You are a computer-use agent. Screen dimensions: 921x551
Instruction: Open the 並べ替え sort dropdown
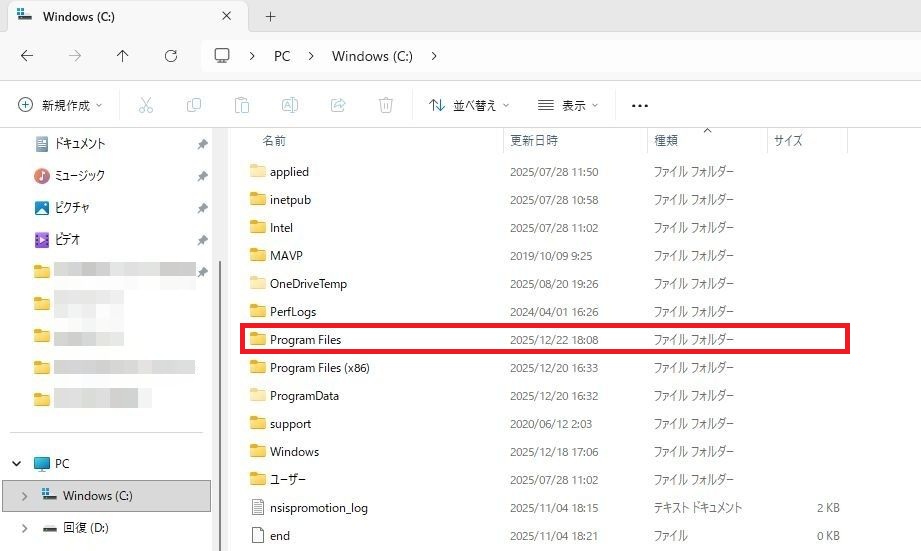[469, 105]
